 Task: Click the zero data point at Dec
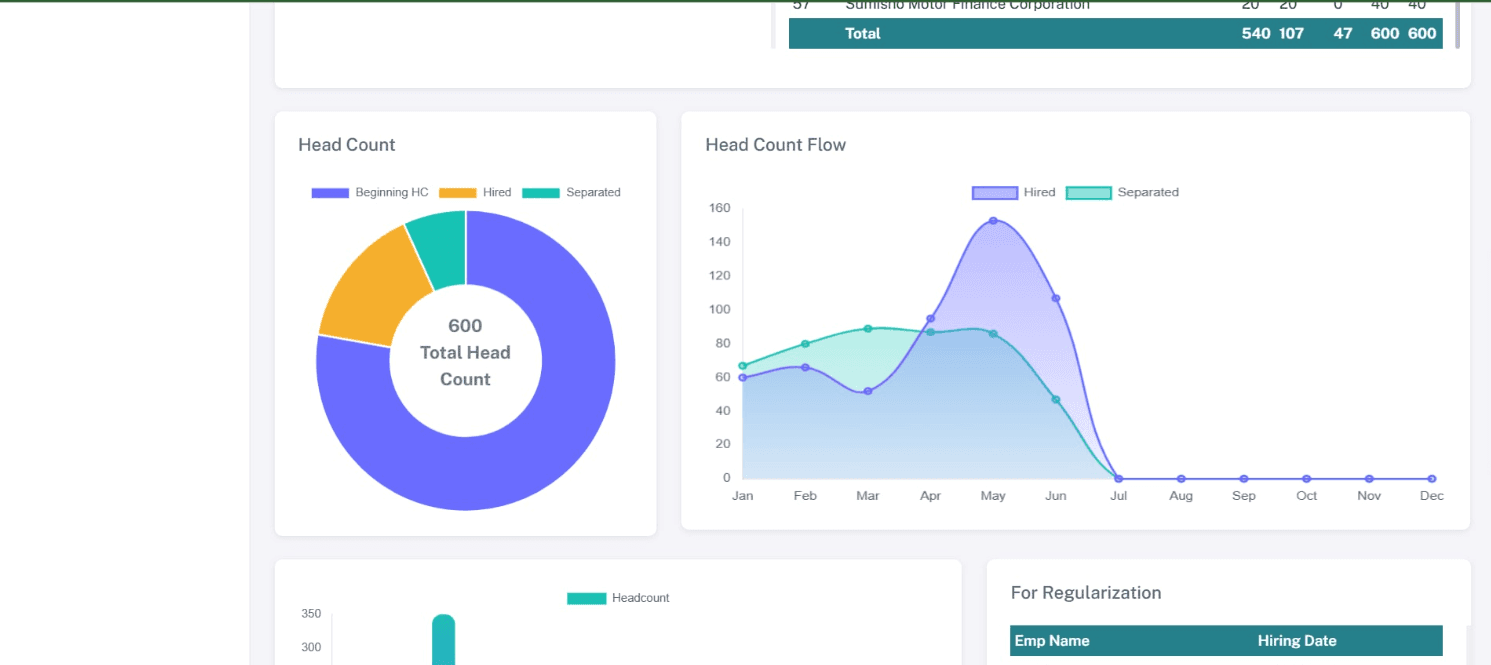tap(1432, 479)
